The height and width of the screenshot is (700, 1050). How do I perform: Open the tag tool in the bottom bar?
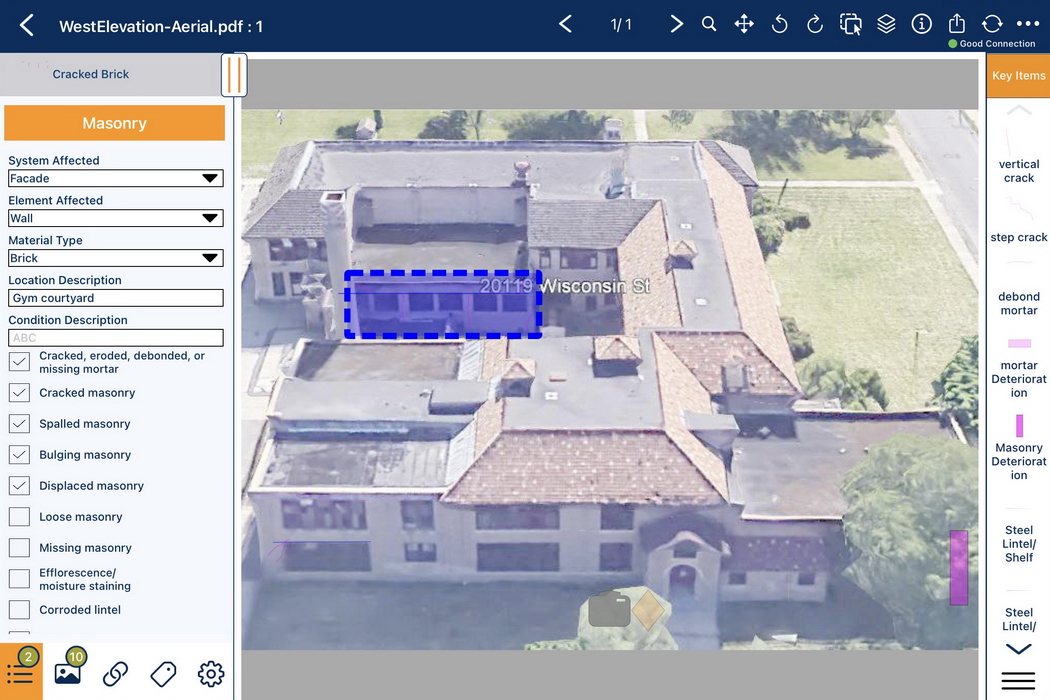coord(163,673)
